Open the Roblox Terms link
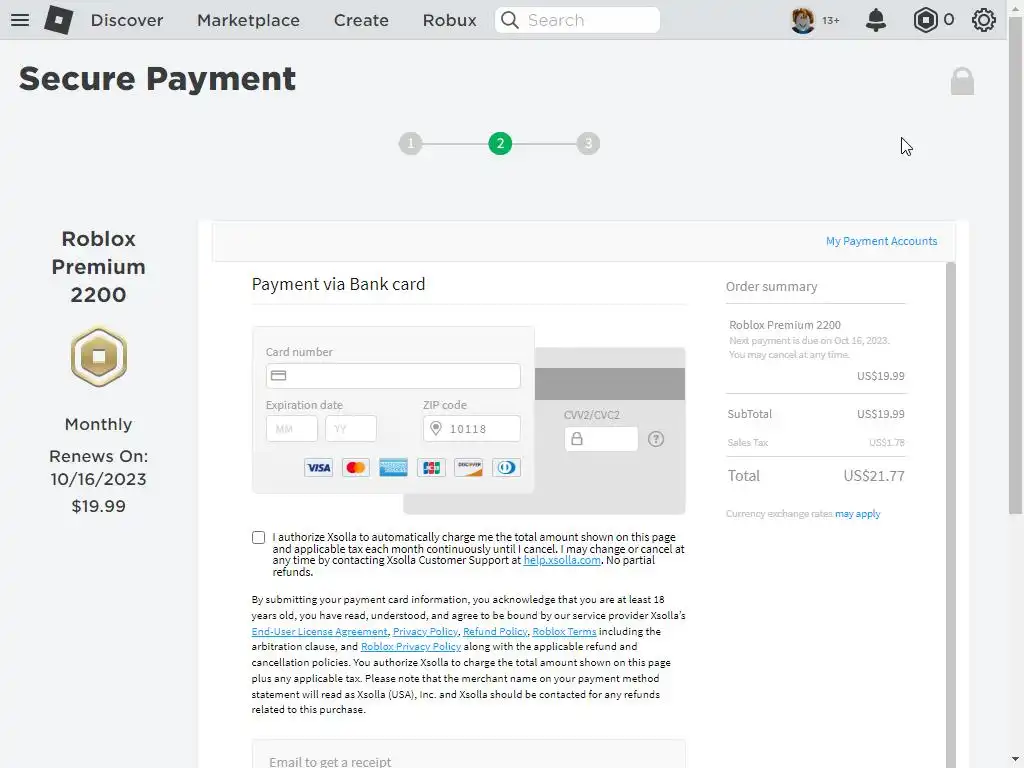Viewport: 1024px width, 768px height. pos(564,632)
